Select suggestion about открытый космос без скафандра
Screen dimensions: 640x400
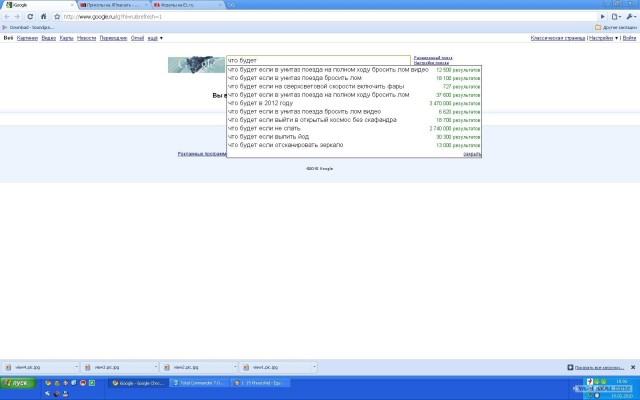click(x=354, y=120)
